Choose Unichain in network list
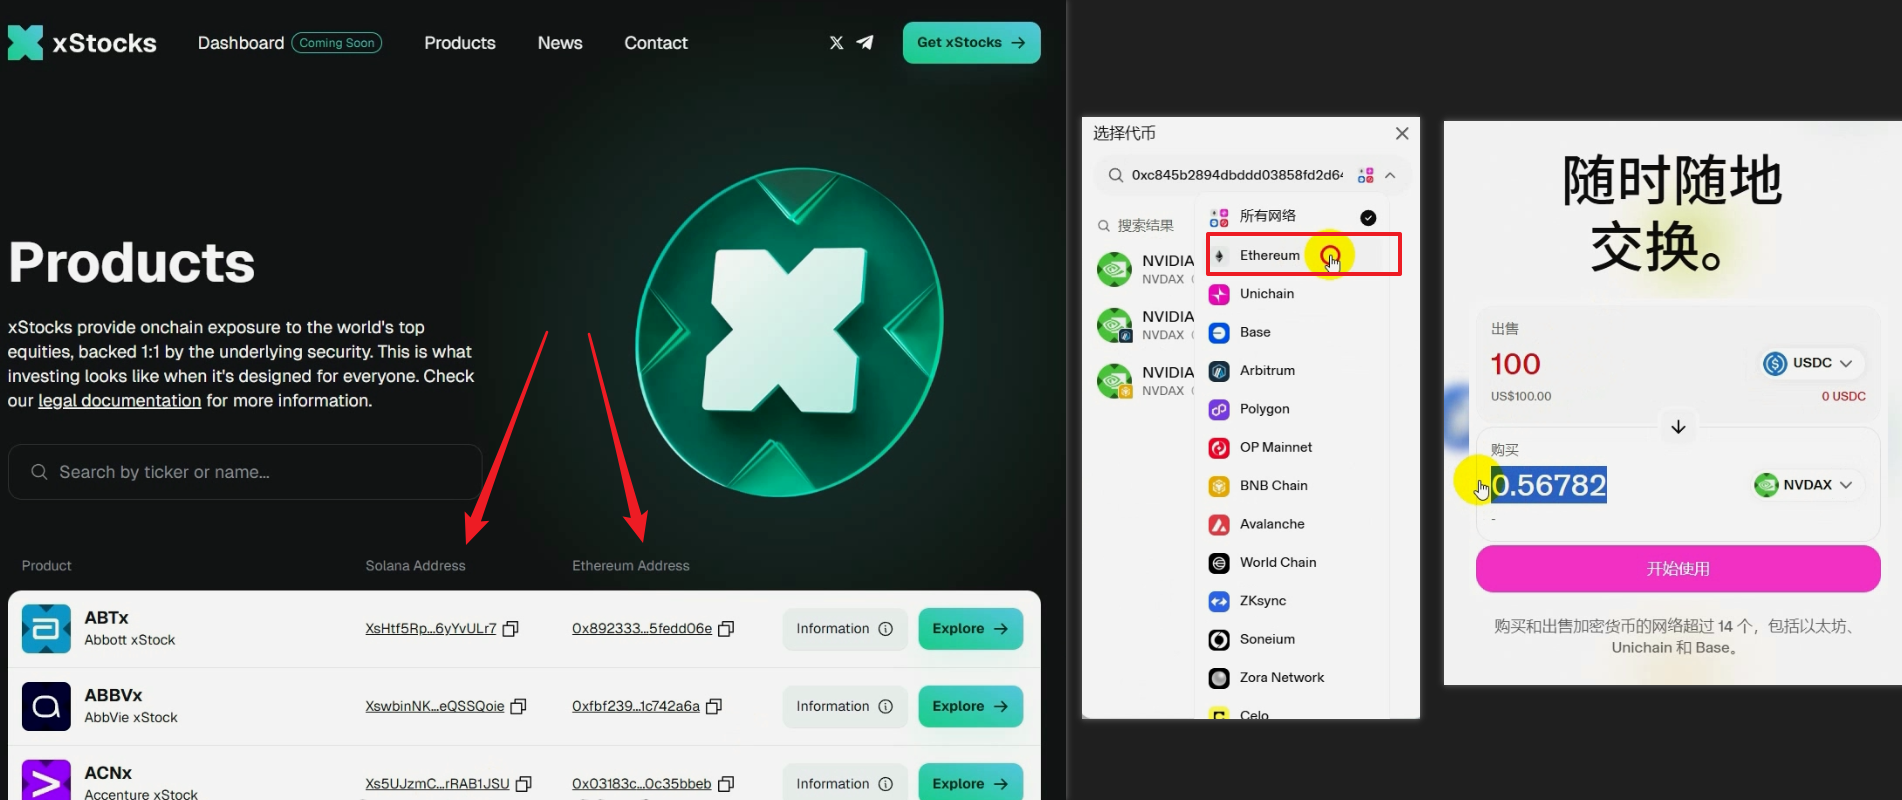Viewport: 1902px width, 800px height. click(1294, 294)
